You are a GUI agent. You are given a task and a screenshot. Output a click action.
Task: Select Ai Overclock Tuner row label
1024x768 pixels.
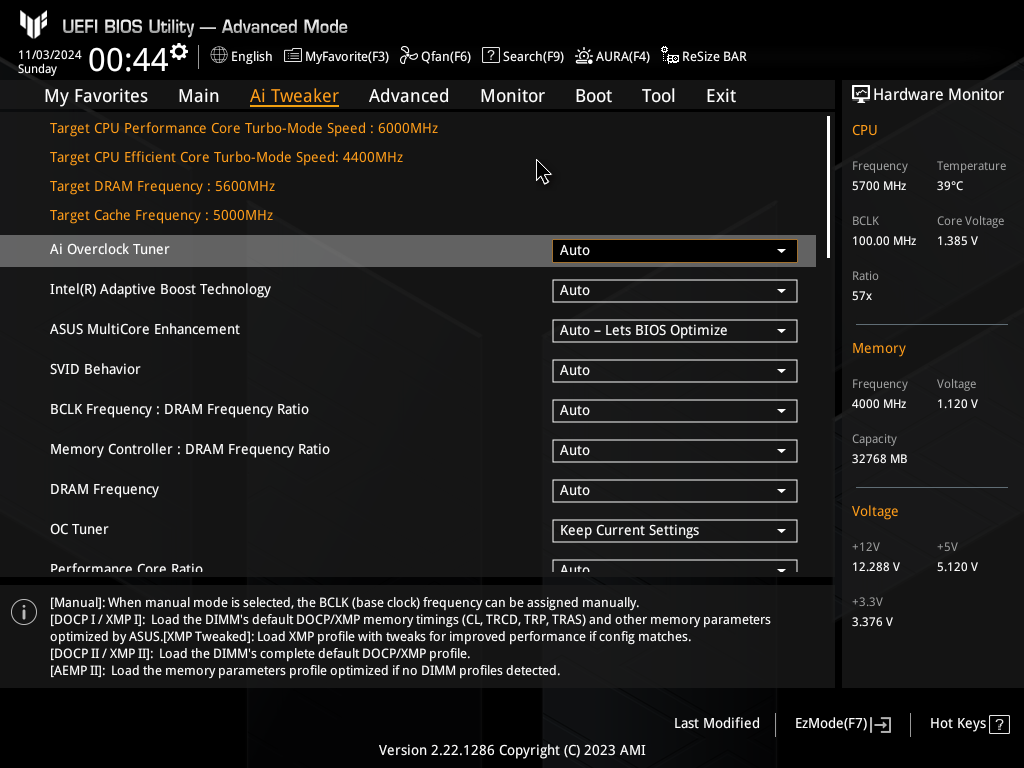[x=110, y=249]
